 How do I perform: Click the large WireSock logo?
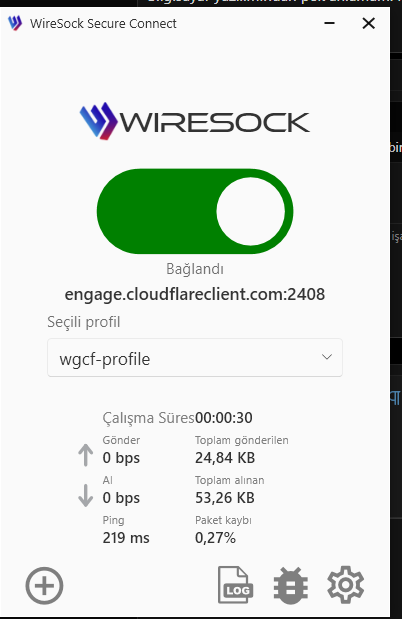195,121
